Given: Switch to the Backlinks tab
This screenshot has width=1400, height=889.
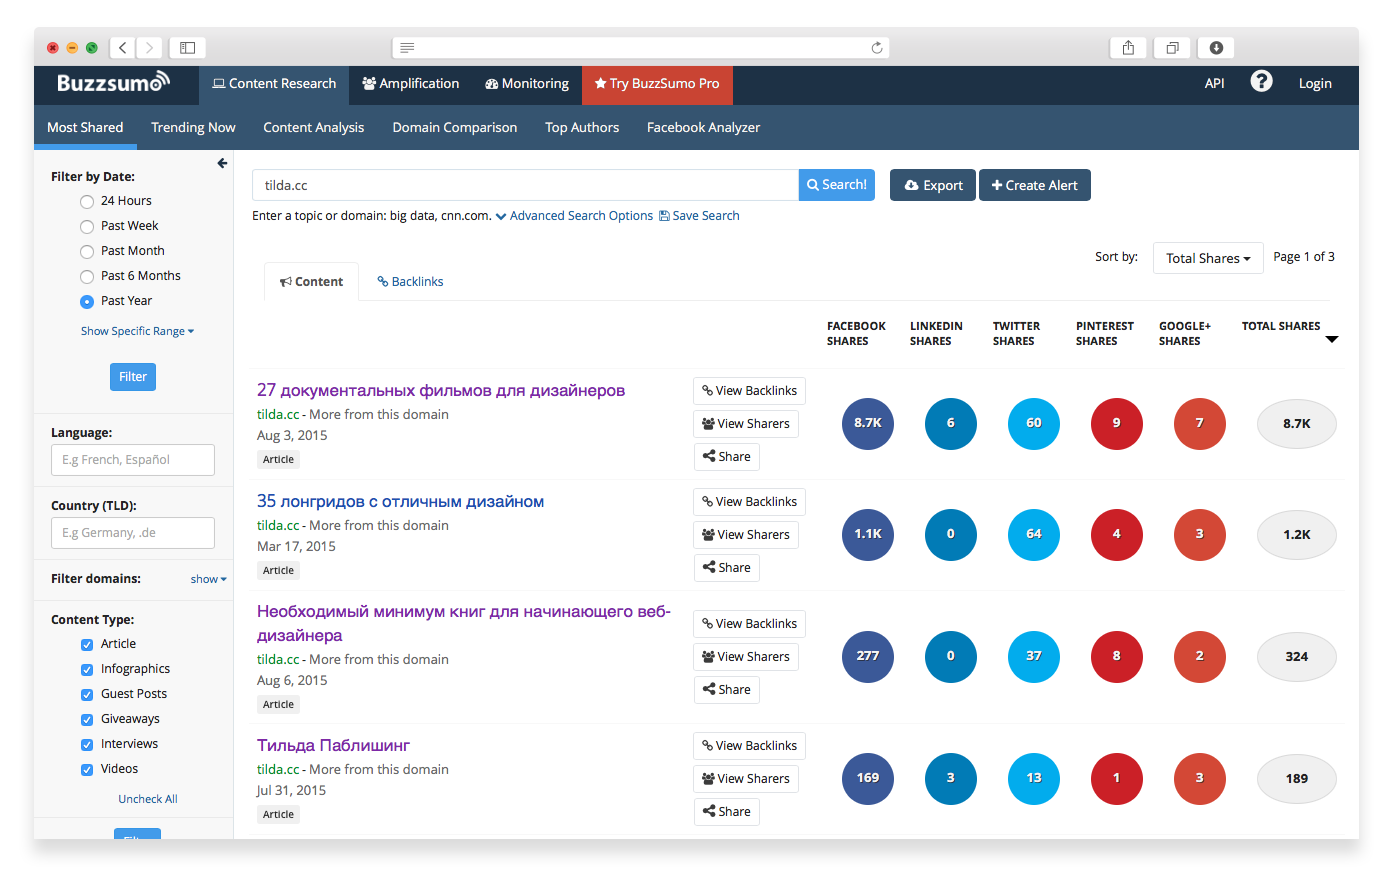Looking at the screenshot, I should pyautogui.click(x=410, y=282).
